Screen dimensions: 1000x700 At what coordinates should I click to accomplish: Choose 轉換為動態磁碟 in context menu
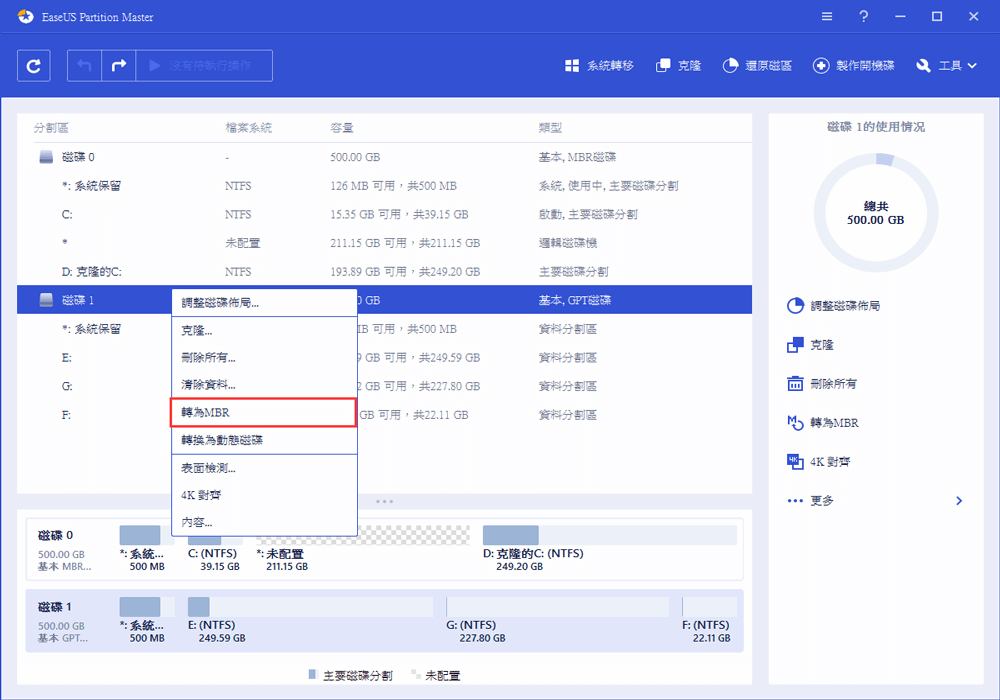pos(264,440)
